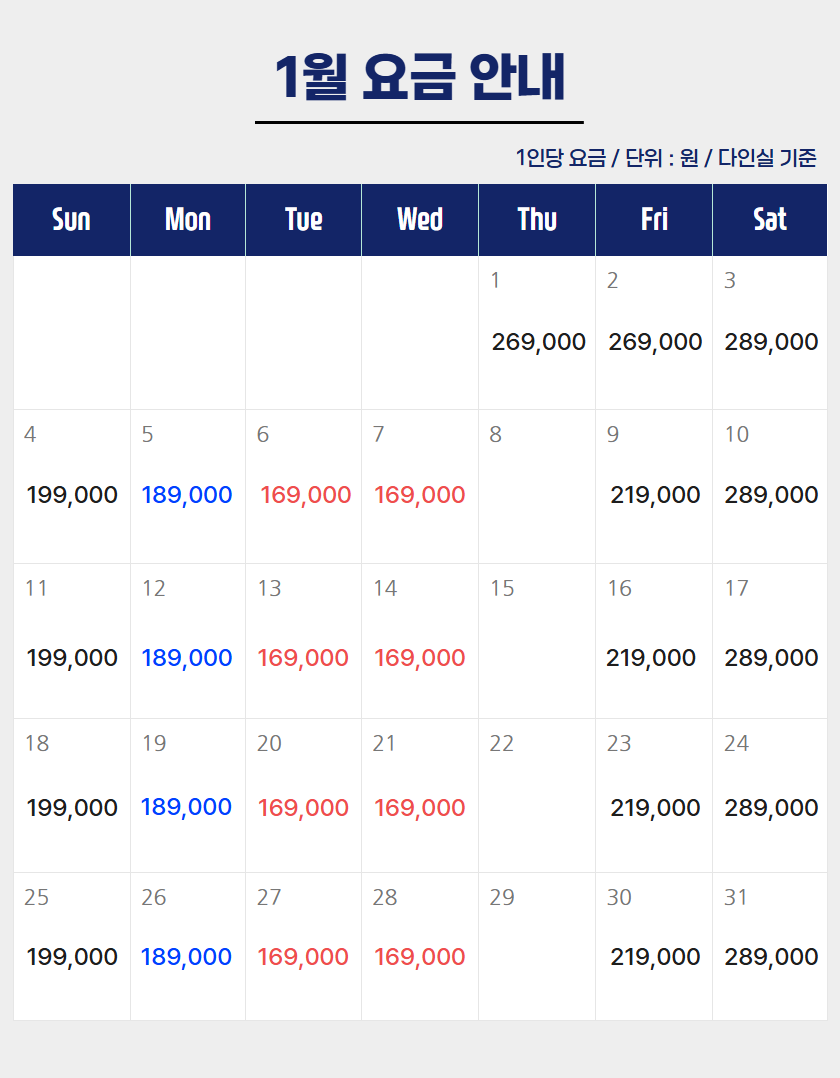840x1078 pixels.
Task: Select the 199,000 price on January 25
Action: 72,957
